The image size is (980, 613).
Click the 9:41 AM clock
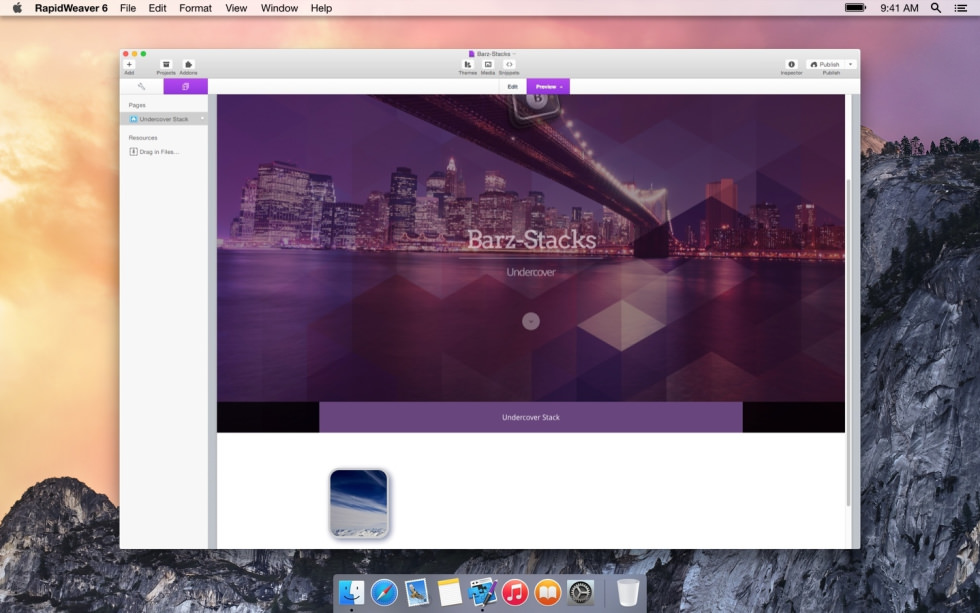899,8
